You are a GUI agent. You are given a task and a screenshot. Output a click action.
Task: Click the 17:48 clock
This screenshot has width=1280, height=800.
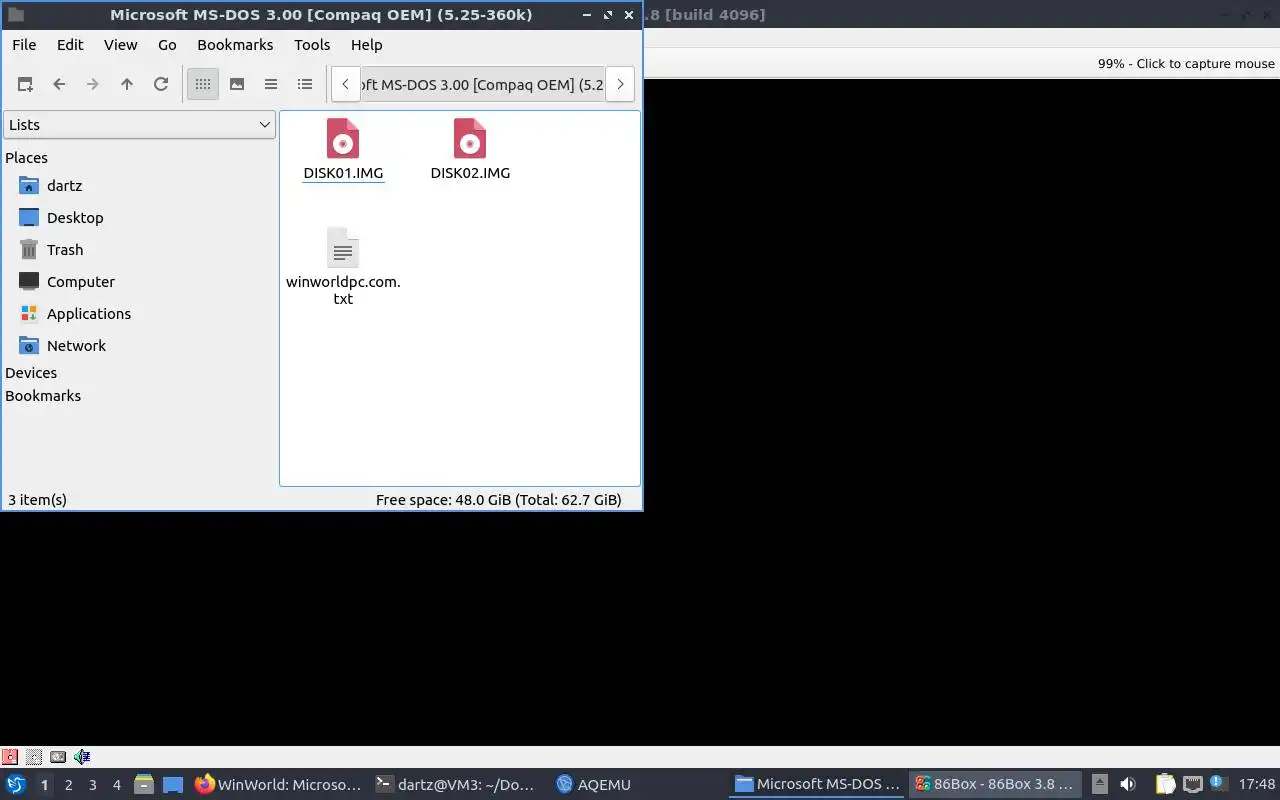tap(1257, 785)
